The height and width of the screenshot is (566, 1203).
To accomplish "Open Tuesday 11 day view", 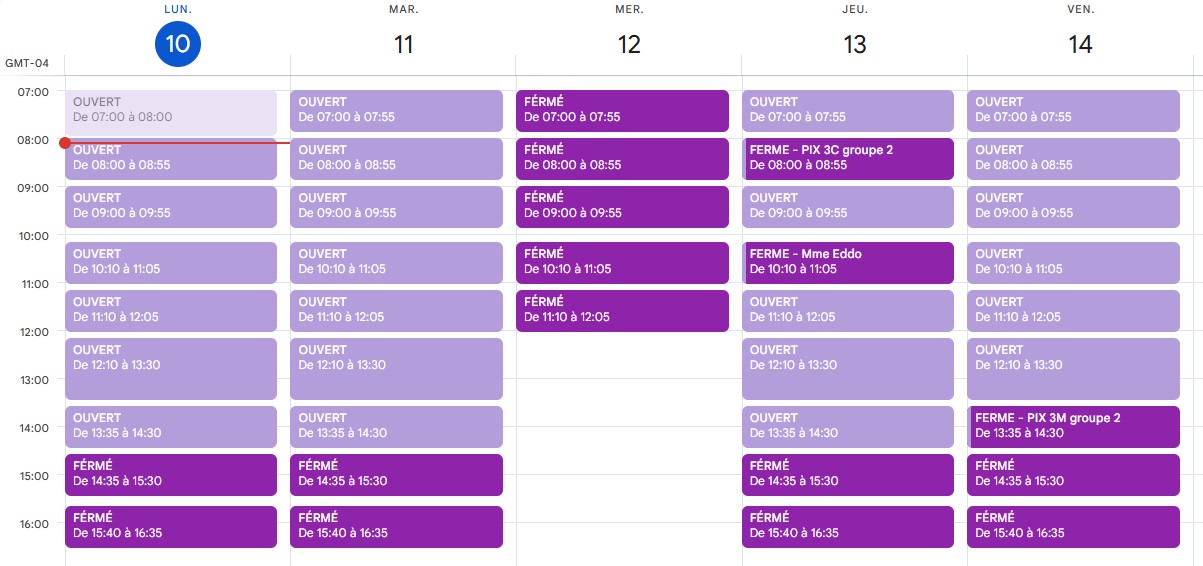I will (404, 44).
